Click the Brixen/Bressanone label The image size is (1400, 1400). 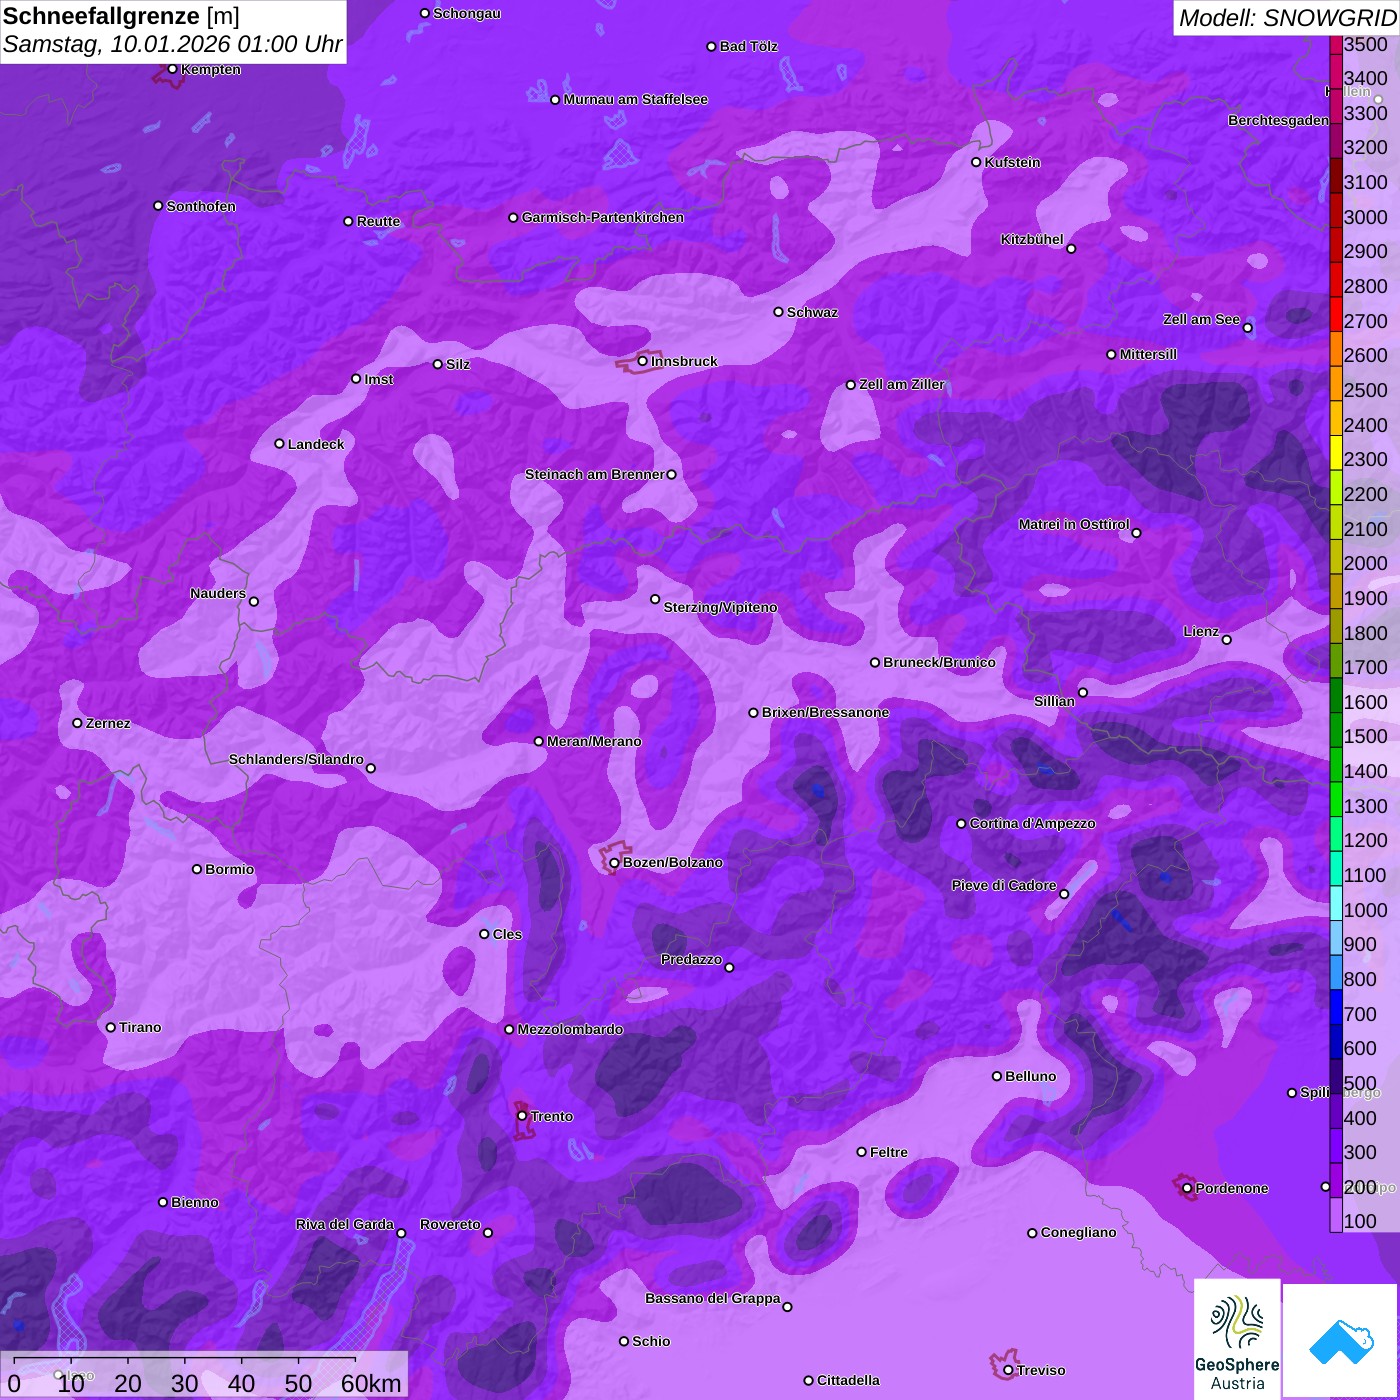(x=825, y=712)
